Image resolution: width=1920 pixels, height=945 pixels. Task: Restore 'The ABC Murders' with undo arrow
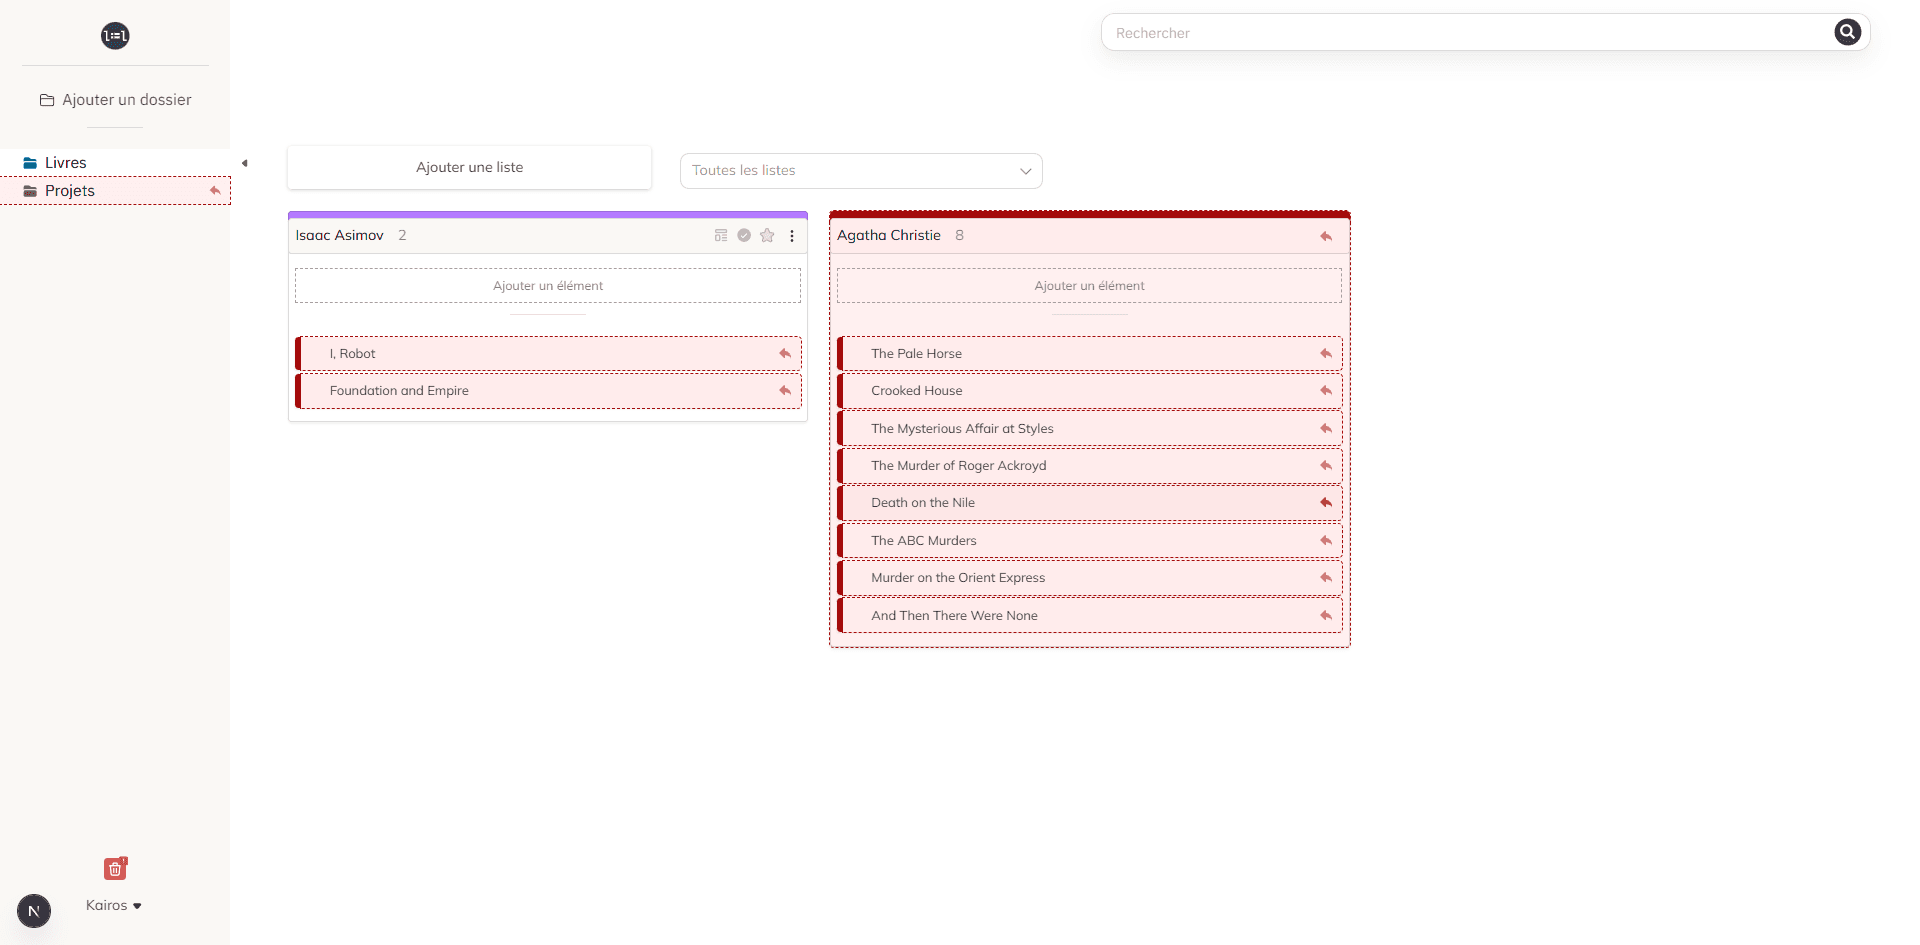(x=1326, y=541)
